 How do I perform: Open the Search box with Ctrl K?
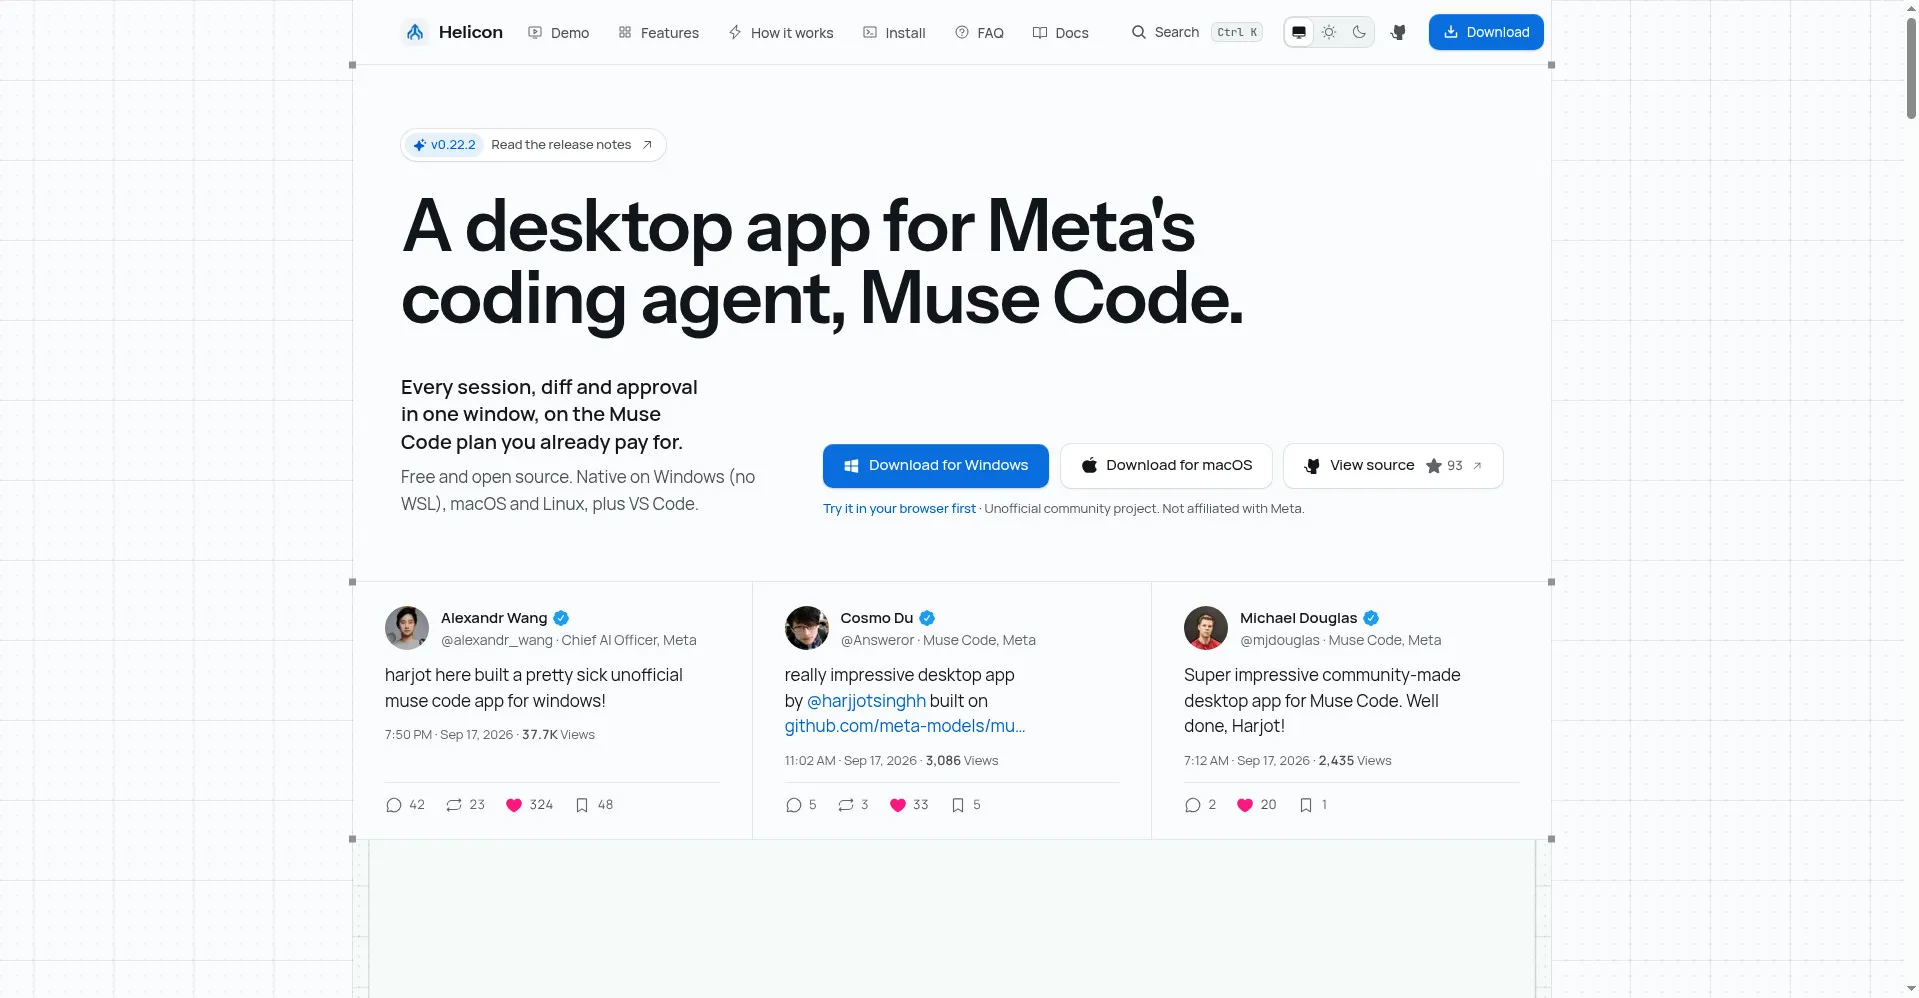click(x=1196, y=32)
